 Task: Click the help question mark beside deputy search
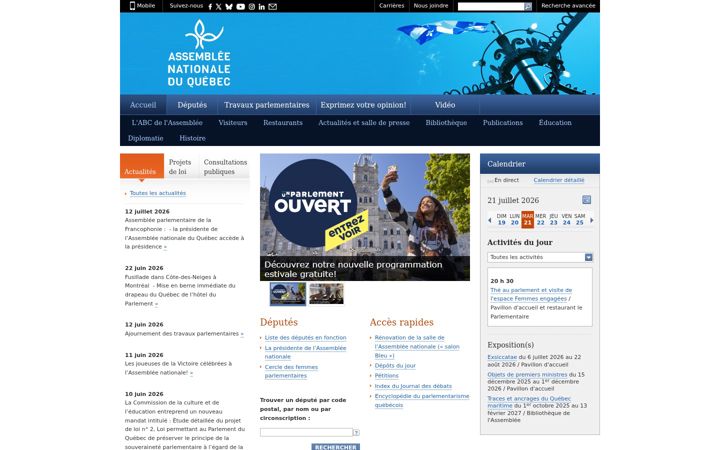(x=356, y=433)
